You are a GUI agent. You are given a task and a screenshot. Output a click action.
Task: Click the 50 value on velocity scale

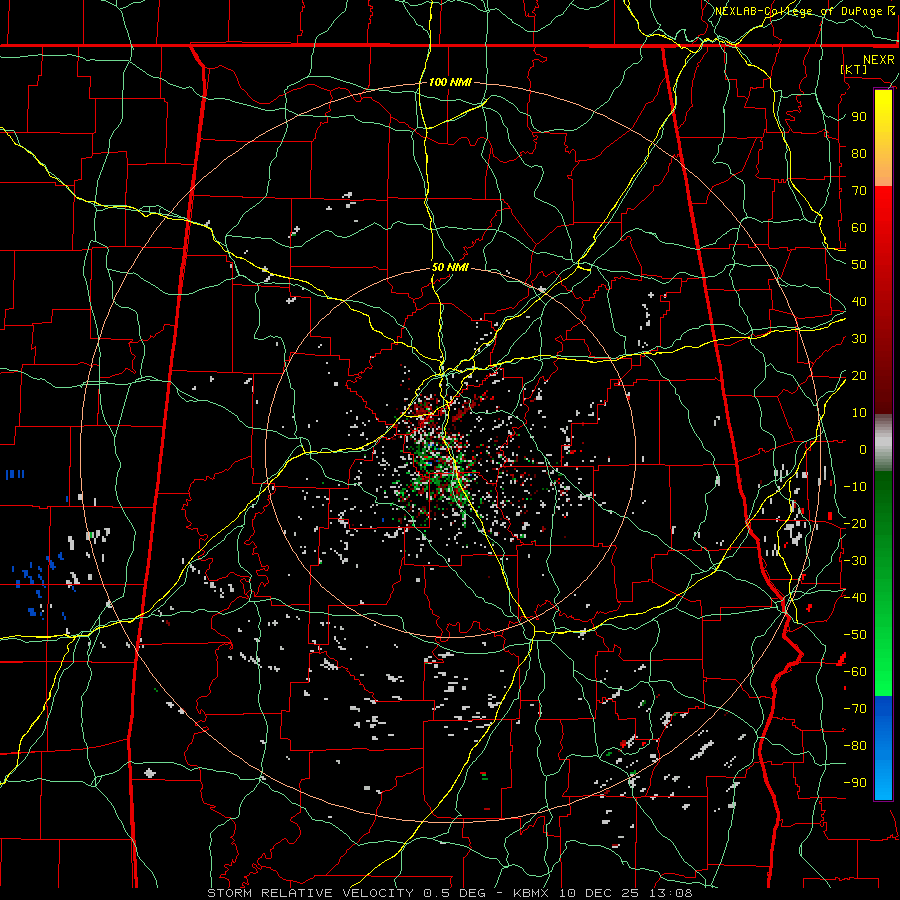[x=859, y=265]
